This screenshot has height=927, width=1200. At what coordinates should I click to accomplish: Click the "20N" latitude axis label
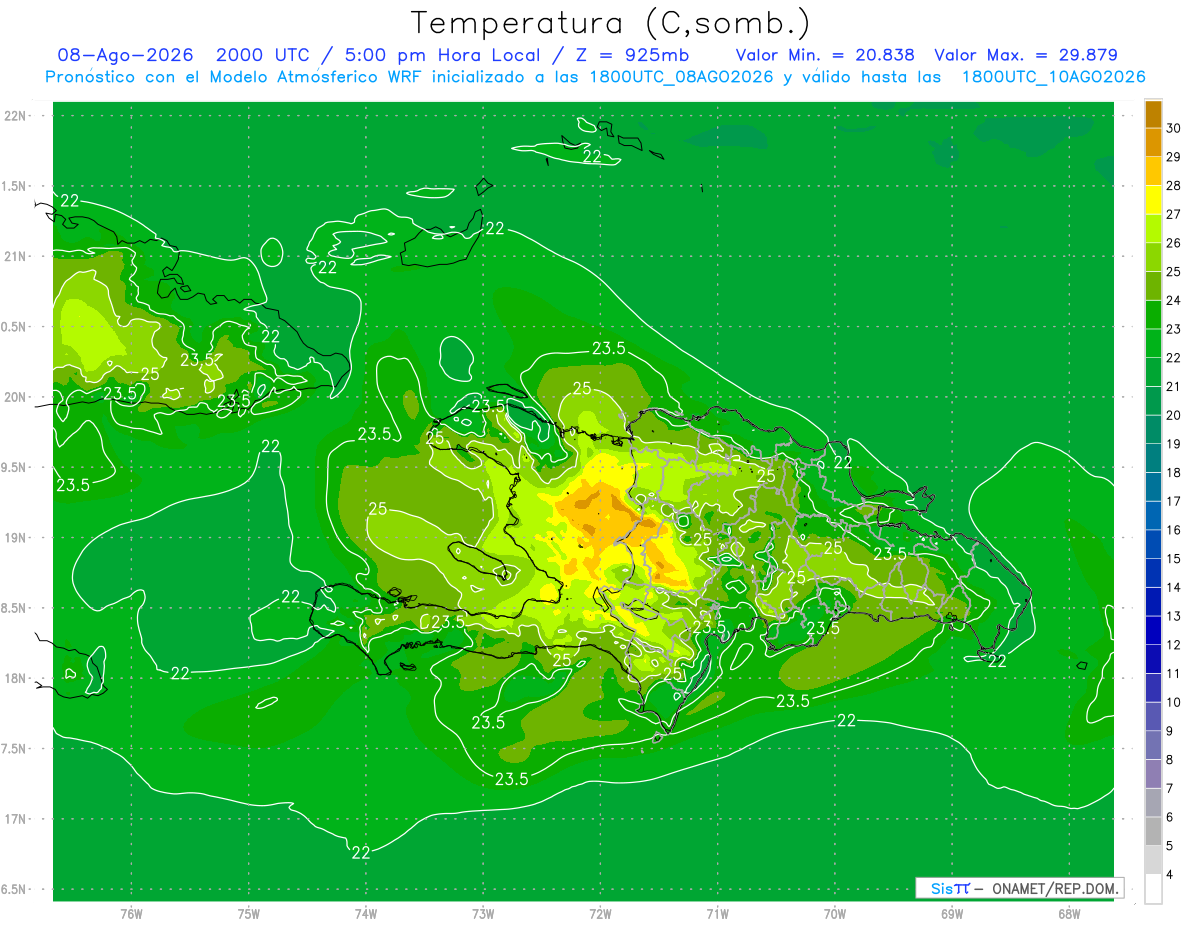15,397
